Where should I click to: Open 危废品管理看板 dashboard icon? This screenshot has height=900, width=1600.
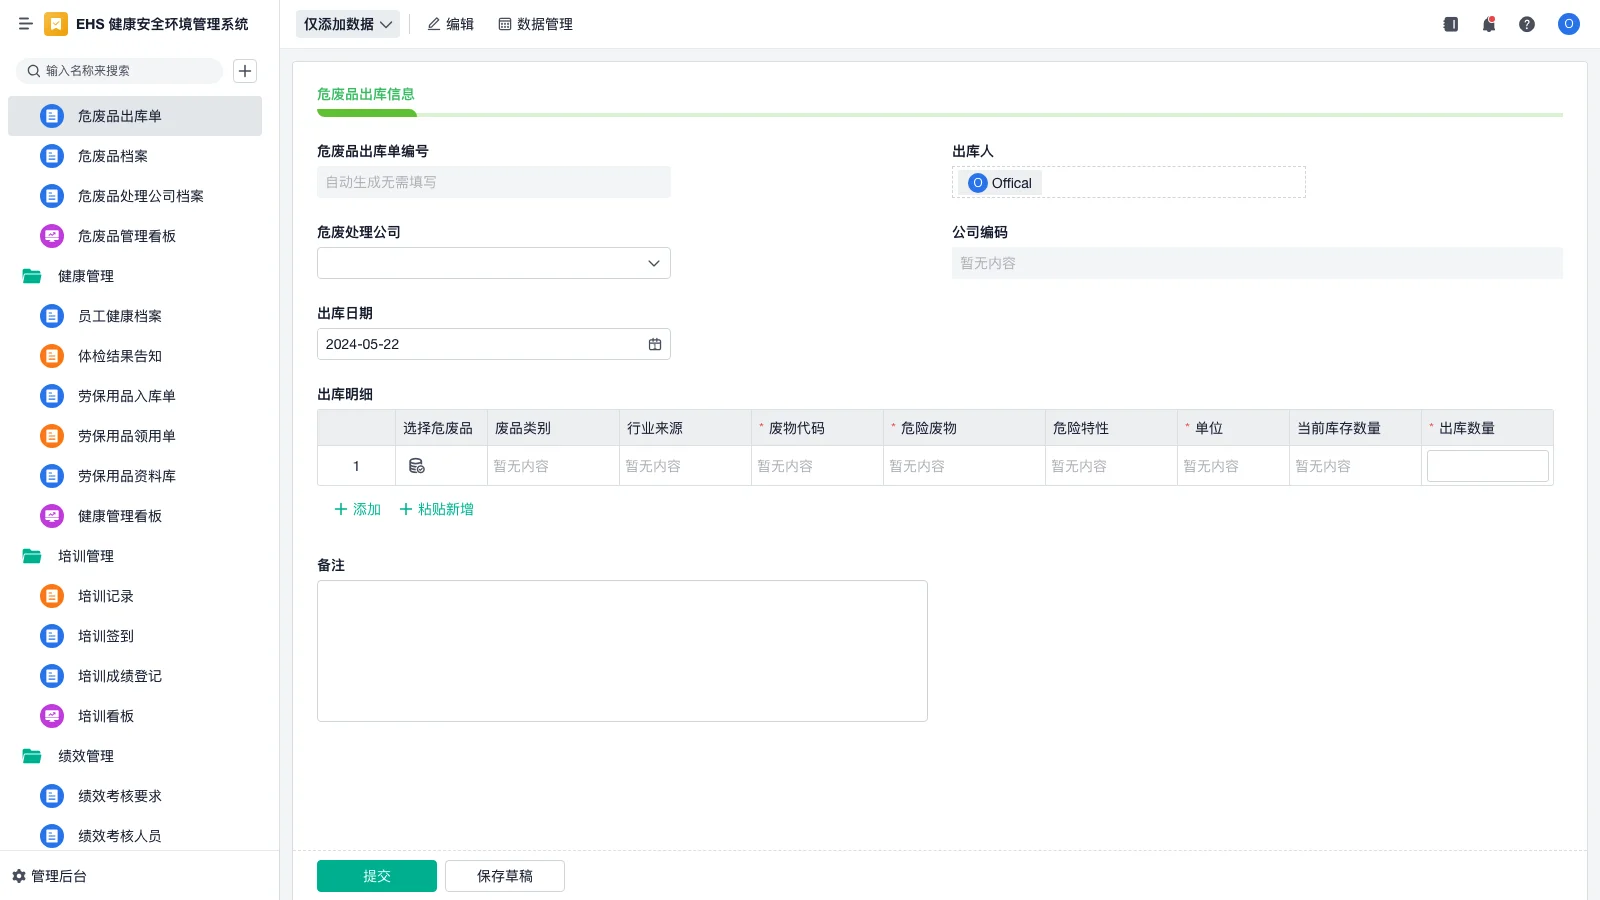pos(51,236)
